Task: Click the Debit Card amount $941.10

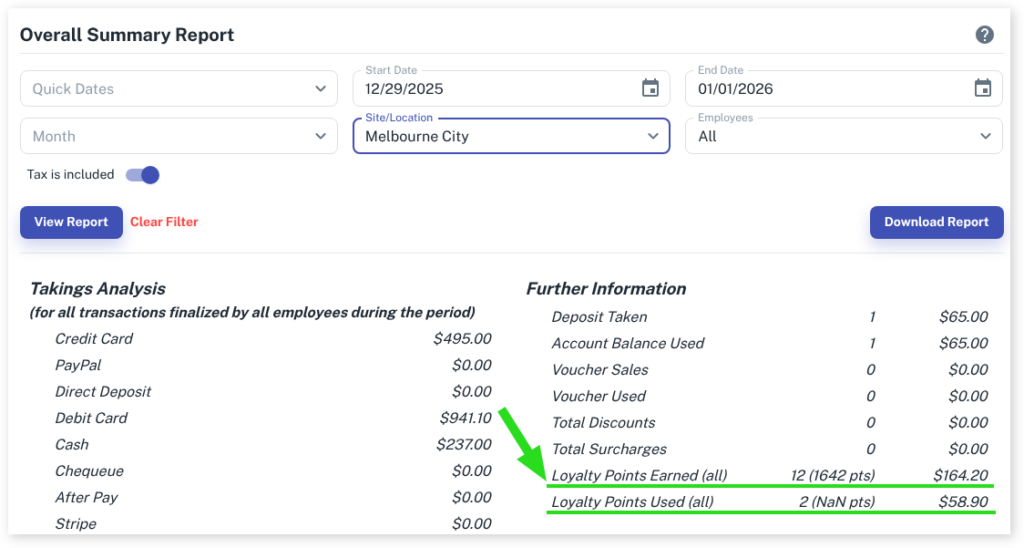Action: click(465, 418)
